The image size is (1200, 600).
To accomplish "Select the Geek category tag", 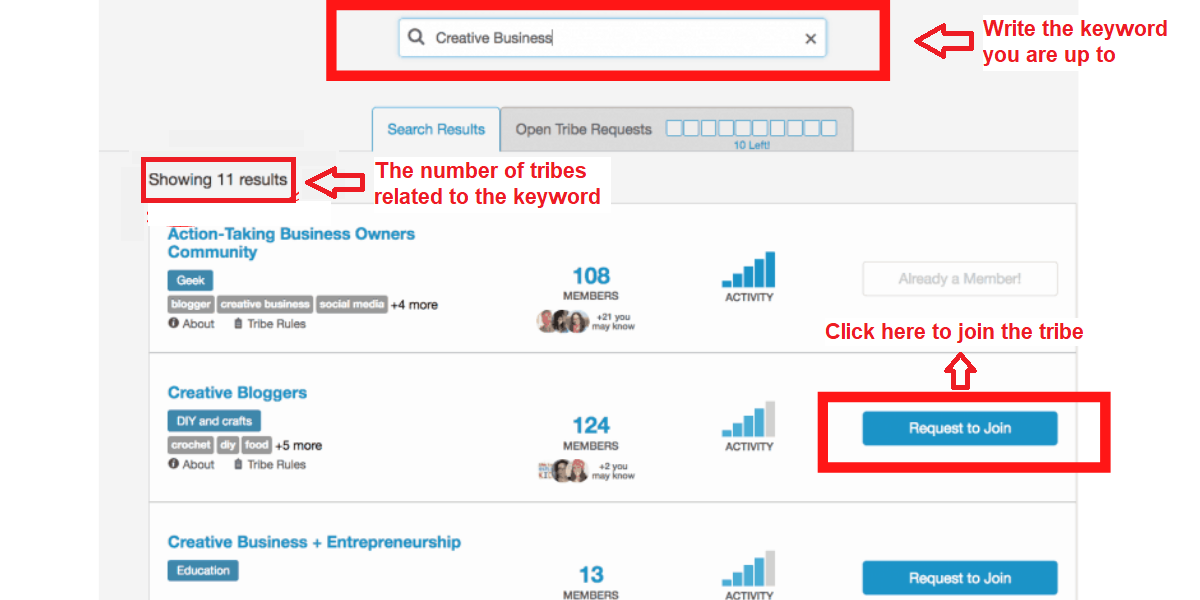I will click(x=190, y=281).
